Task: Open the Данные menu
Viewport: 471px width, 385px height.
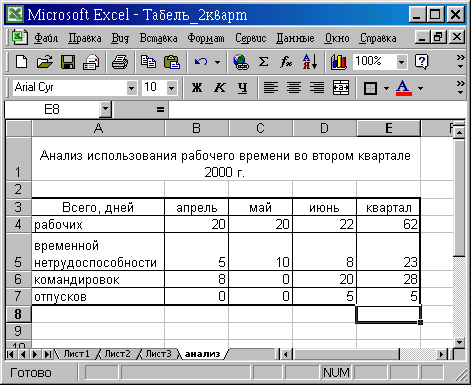Action: [x=295, y=38]
